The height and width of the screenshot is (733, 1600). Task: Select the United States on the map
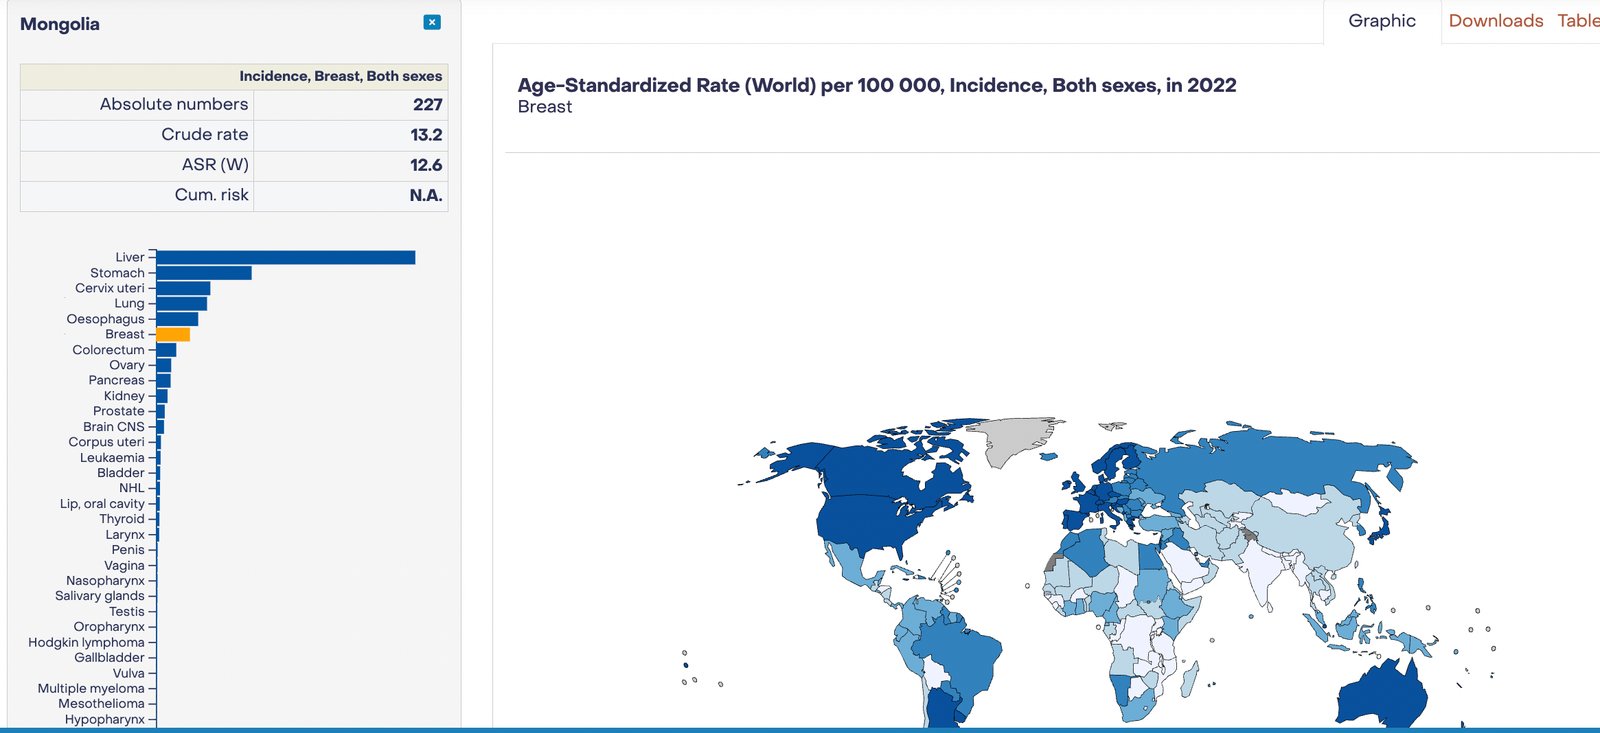(870, 525)
